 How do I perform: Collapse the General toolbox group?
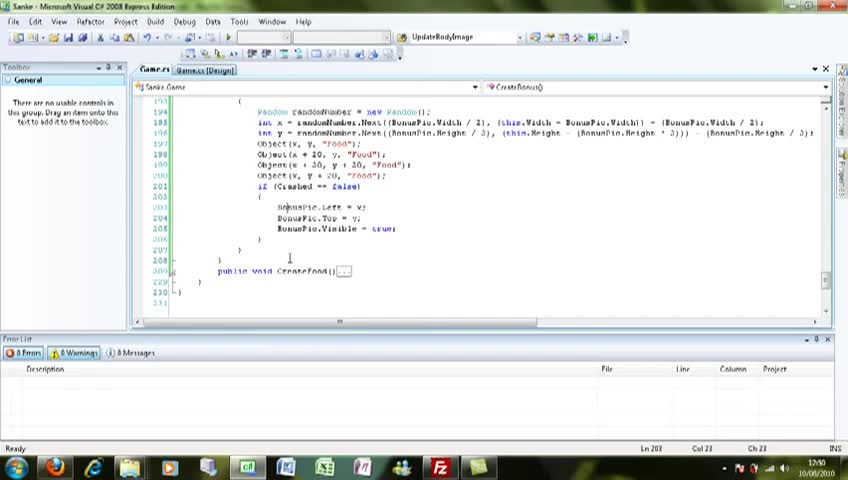tap(8, 80)
